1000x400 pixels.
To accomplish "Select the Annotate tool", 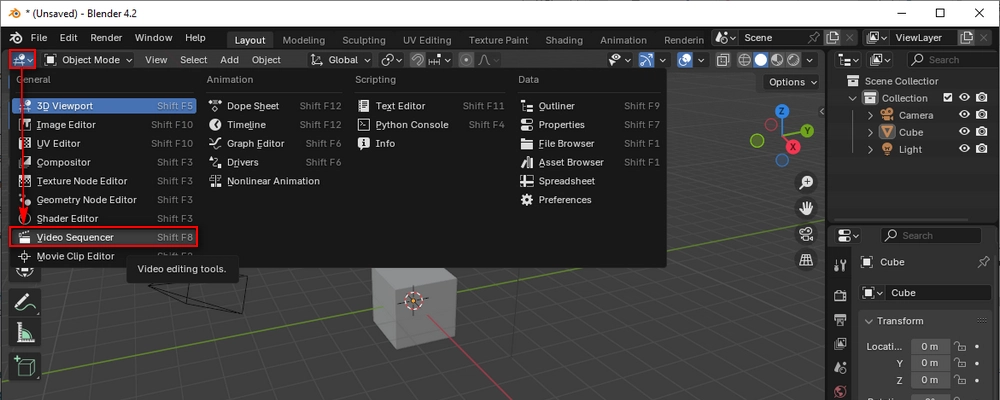I will click(25, 302).
